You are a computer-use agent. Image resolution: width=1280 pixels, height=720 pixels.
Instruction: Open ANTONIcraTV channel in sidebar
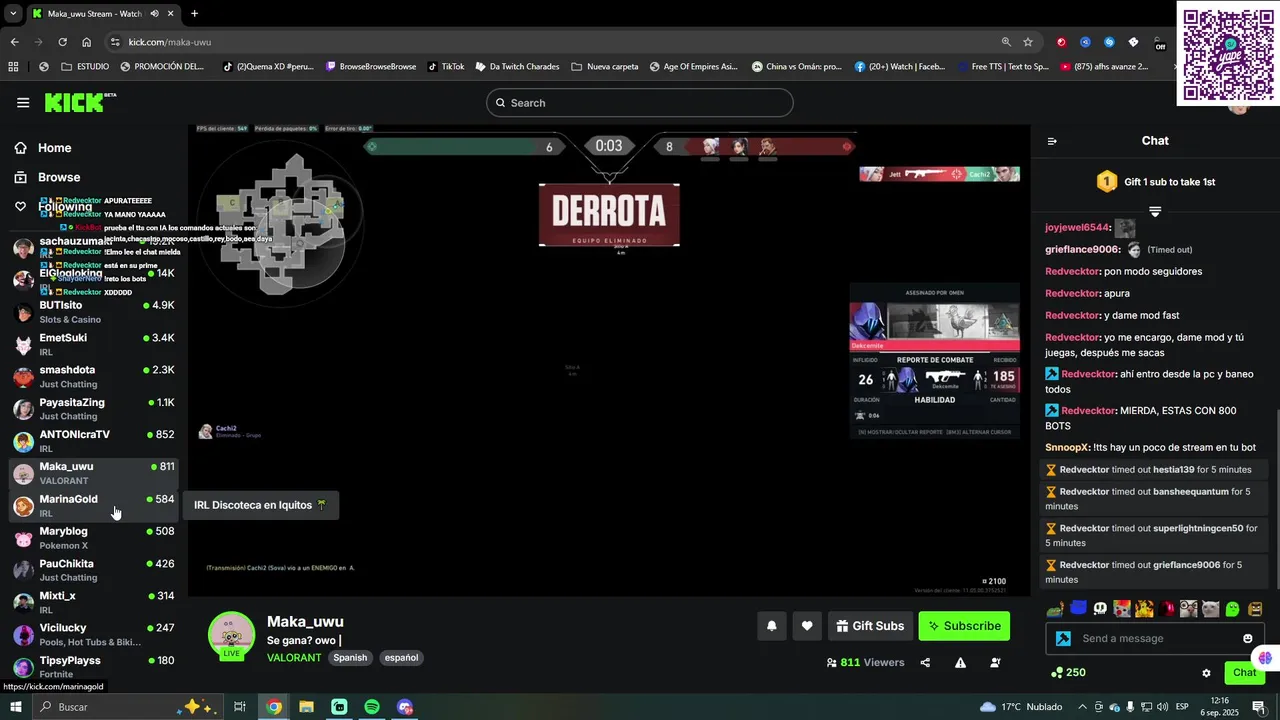[94, 441]
